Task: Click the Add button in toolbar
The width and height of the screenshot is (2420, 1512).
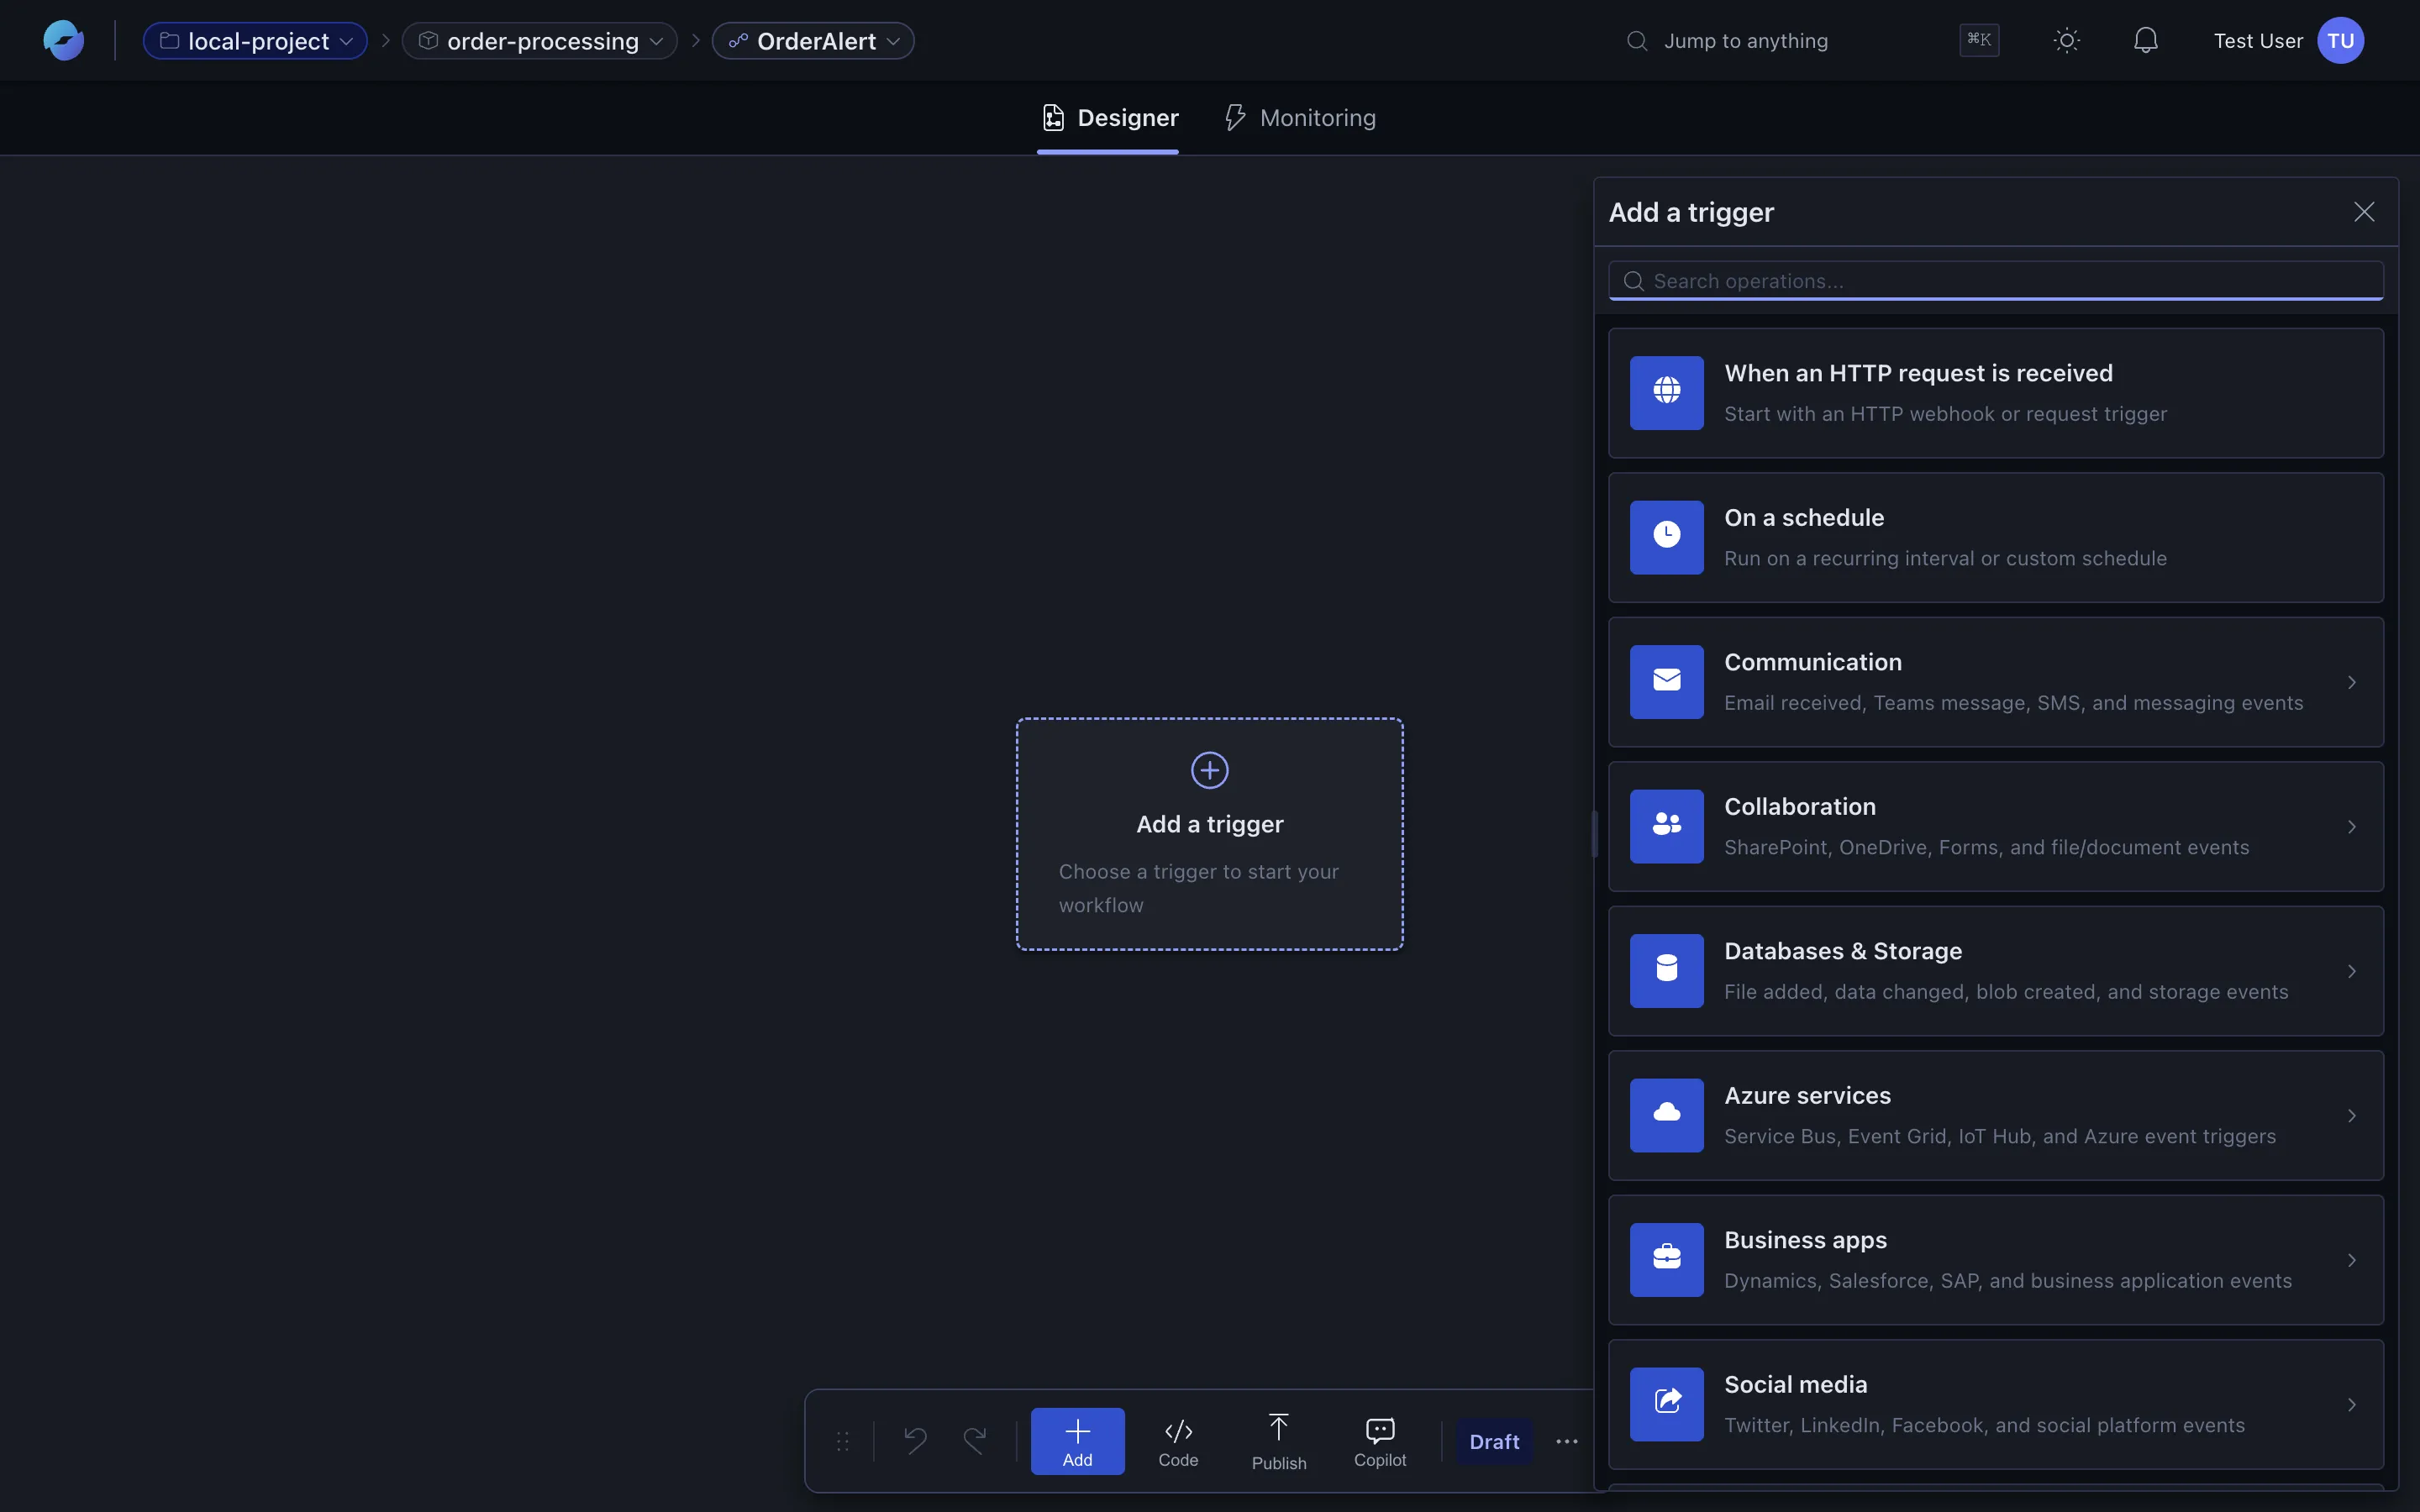Action: pos(1077,1441)
